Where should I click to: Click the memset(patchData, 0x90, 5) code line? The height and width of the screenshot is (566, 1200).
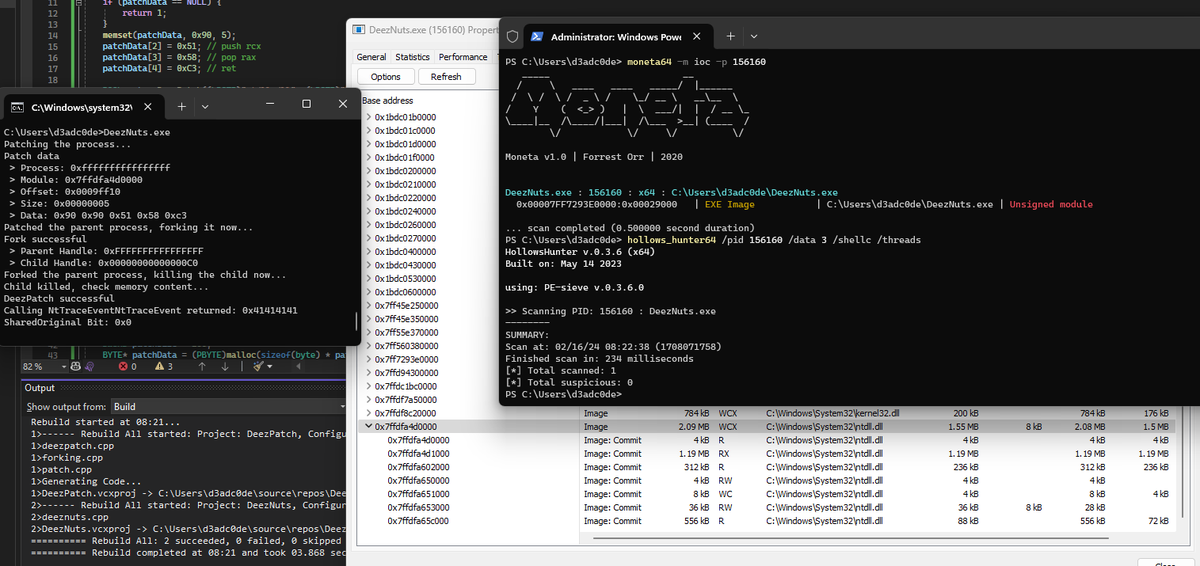click(168, 34)
